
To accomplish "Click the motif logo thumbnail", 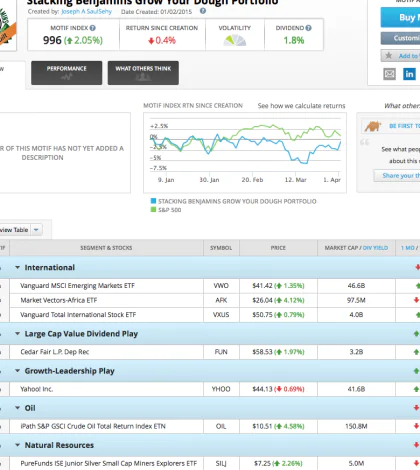I will tap(7, 25).
